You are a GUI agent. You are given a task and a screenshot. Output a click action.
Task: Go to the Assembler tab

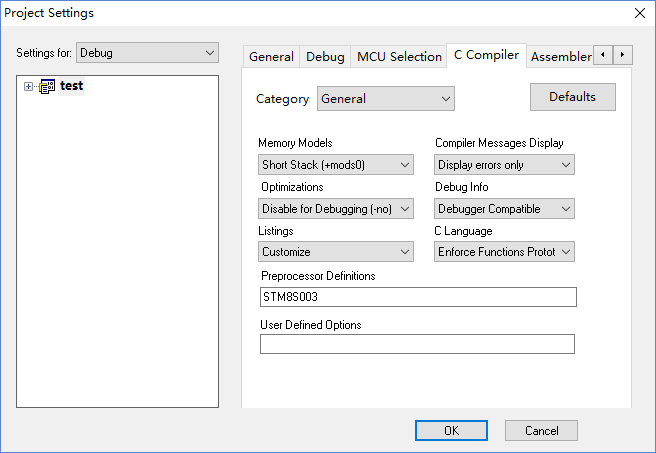tap(560, 57)
